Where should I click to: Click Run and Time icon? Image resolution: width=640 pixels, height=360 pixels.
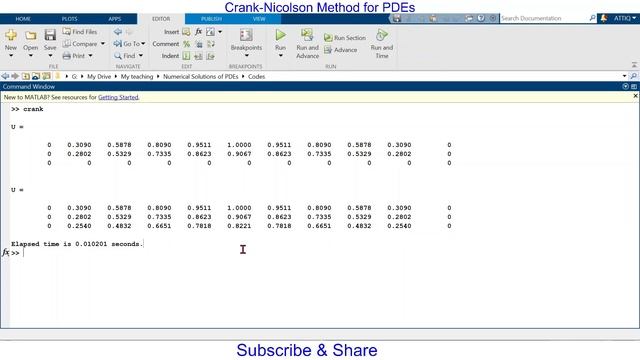click(382, 35)
